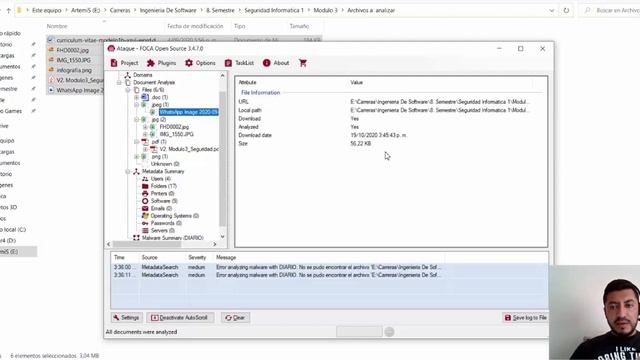Select the jpeg (1) file type icon
The image size is (640, 360).
pos(144,105)
